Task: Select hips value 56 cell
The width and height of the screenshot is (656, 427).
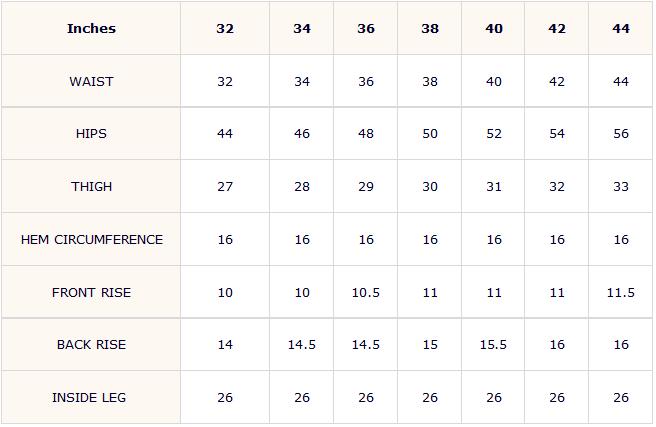Action: (x=620, y=134)
